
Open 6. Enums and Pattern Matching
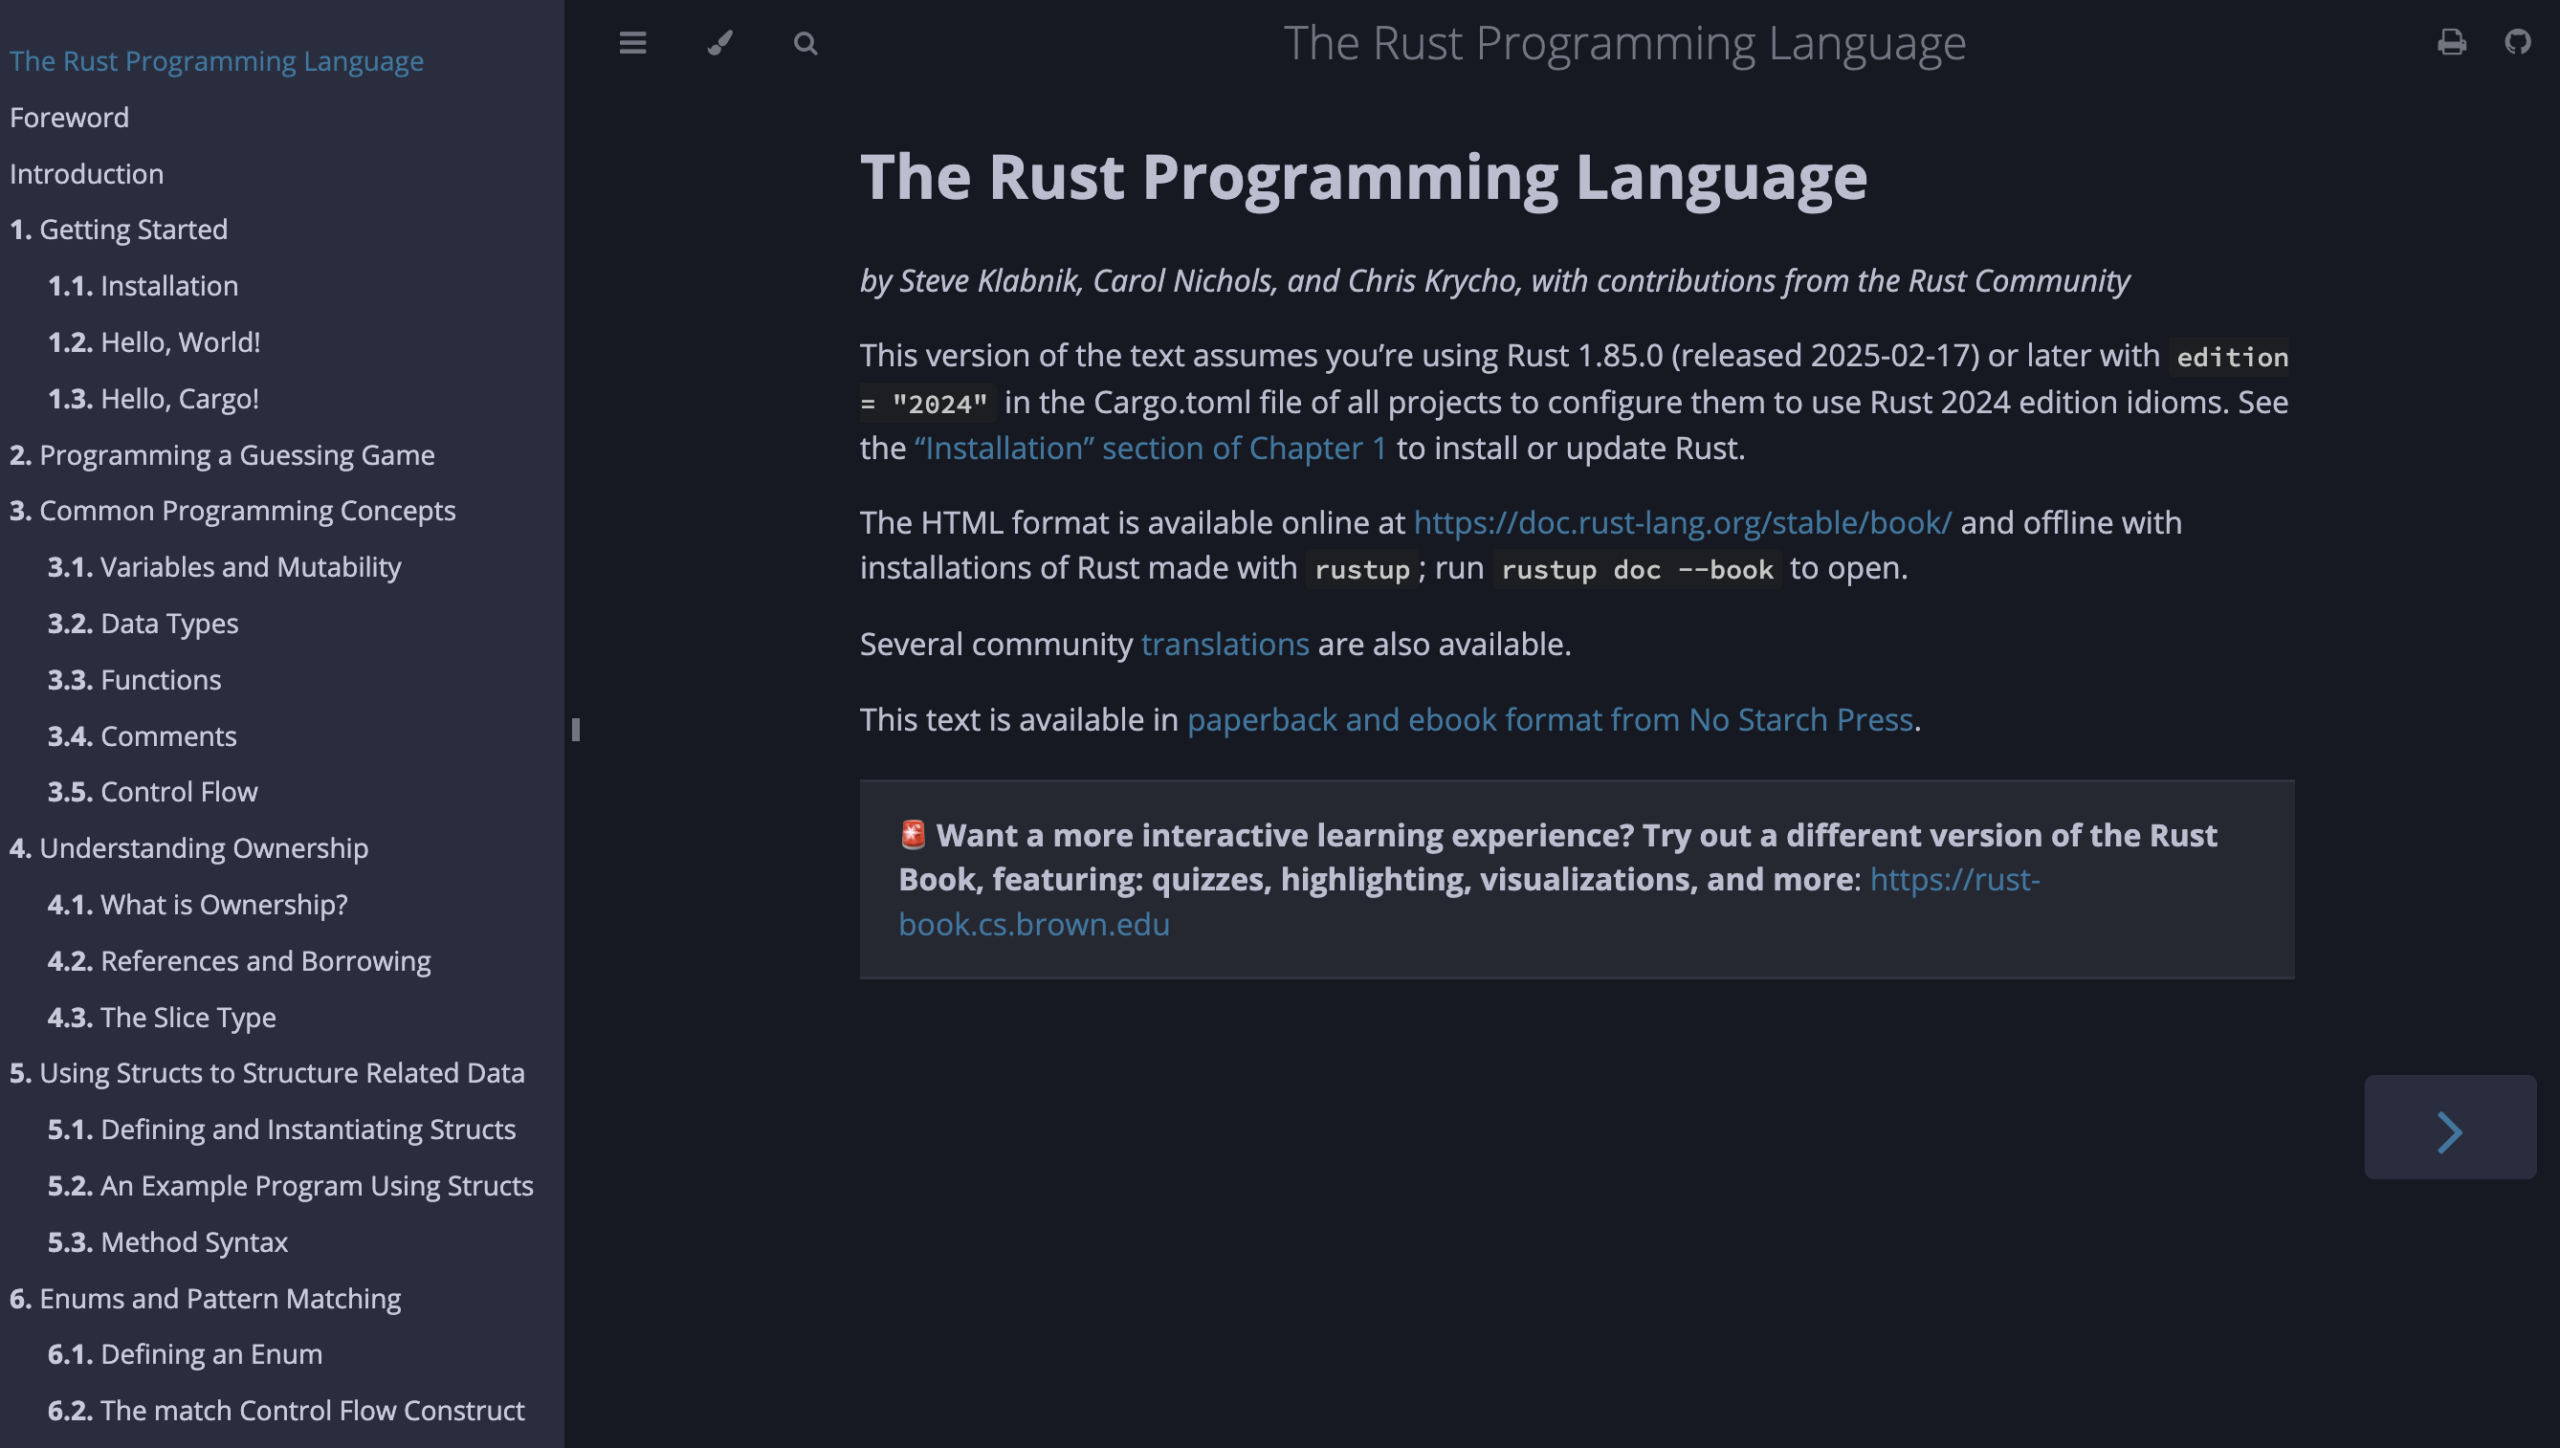(205, 1298)
